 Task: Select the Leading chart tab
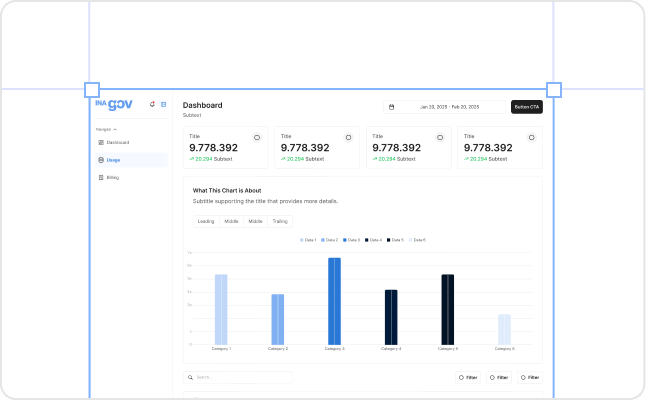(x=206, y=221)
